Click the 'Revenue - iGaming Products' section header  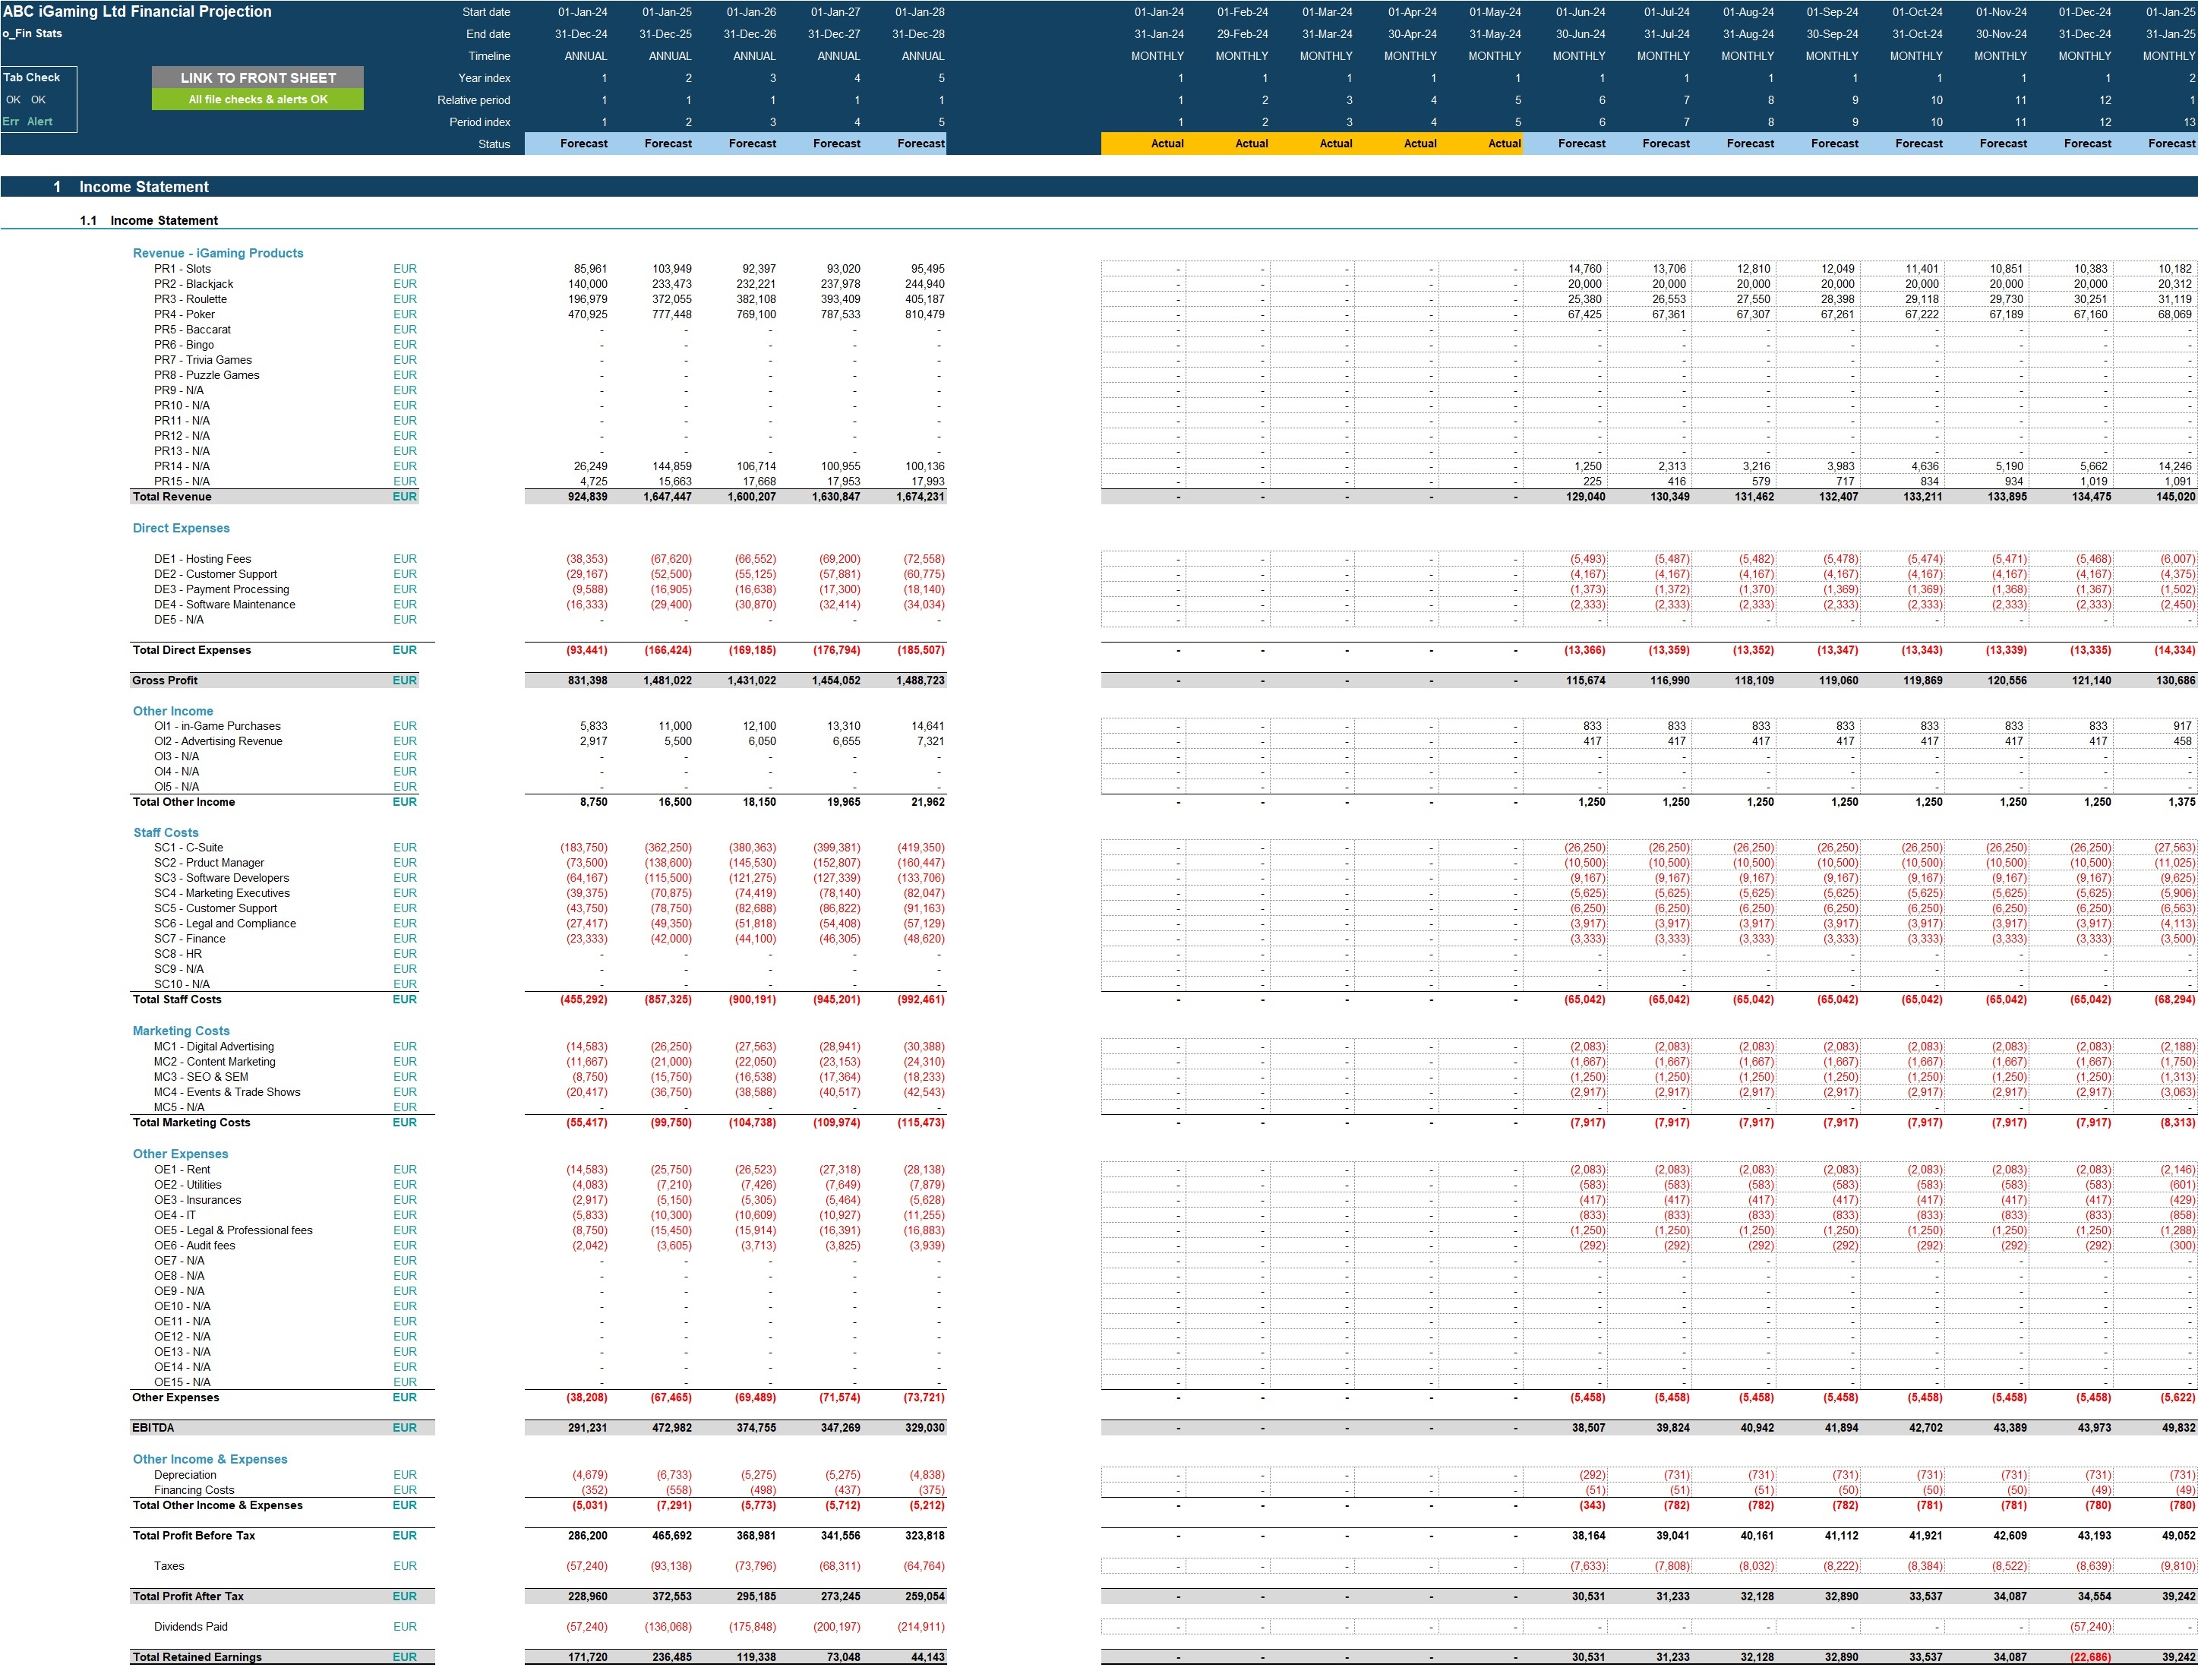click(219, 253)
